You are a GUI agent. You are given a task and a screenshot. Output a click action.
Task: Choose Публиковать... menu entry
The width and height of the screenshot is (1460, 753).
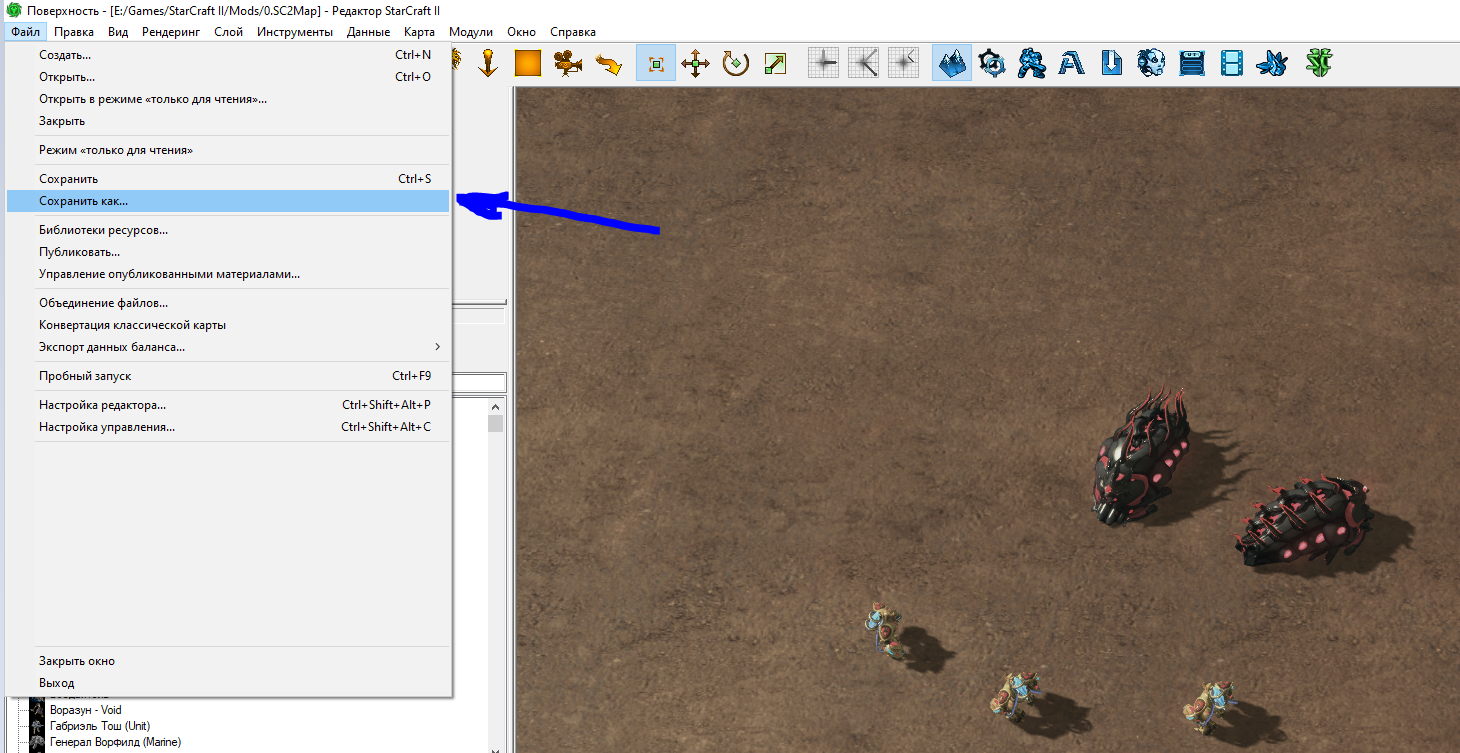(x=228, y=252)
